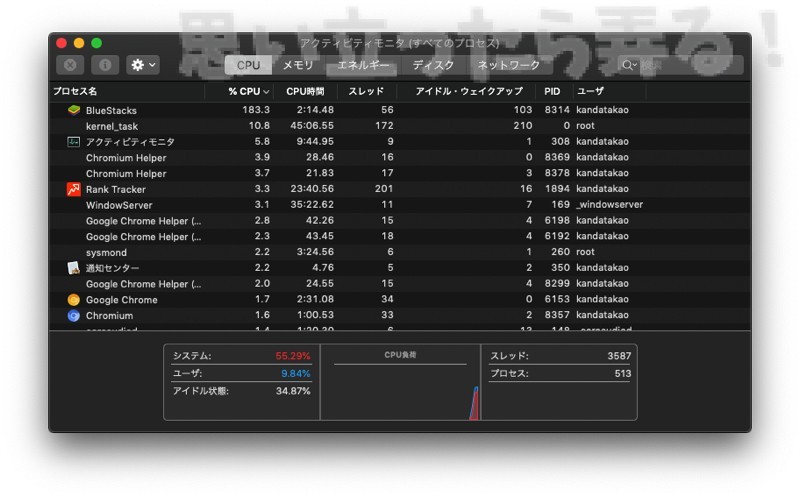The width and height of the screenshot is (800, 497).
Task: Select the 通知センター process row
Action: click(399, 267)
